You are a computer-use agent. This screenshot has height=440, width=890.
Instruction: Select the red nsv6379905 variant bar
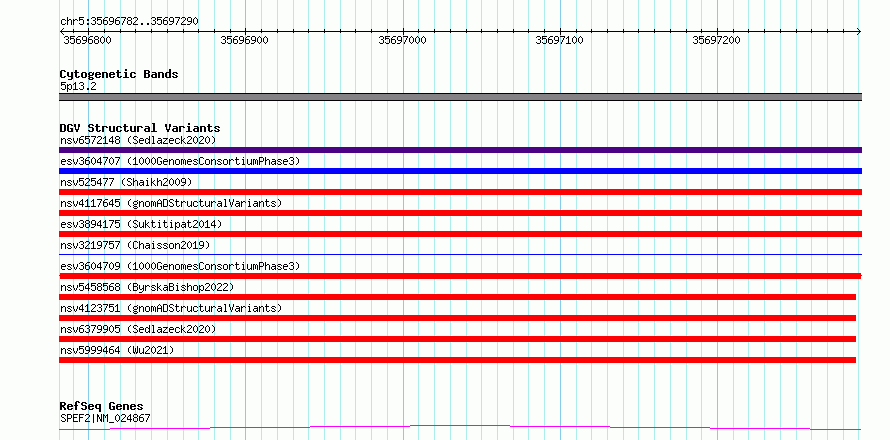[457, 339]
